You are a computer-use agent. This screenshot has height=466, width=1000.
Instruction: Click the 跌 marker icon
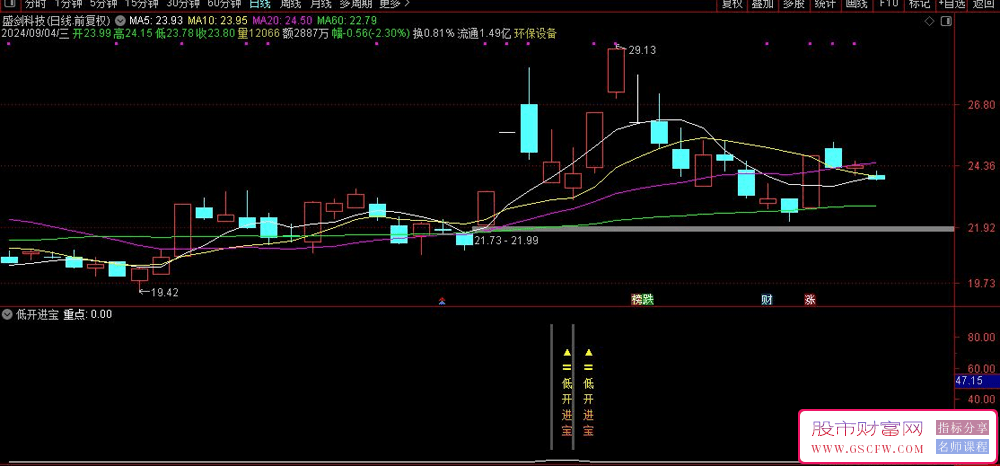(647, 299)
